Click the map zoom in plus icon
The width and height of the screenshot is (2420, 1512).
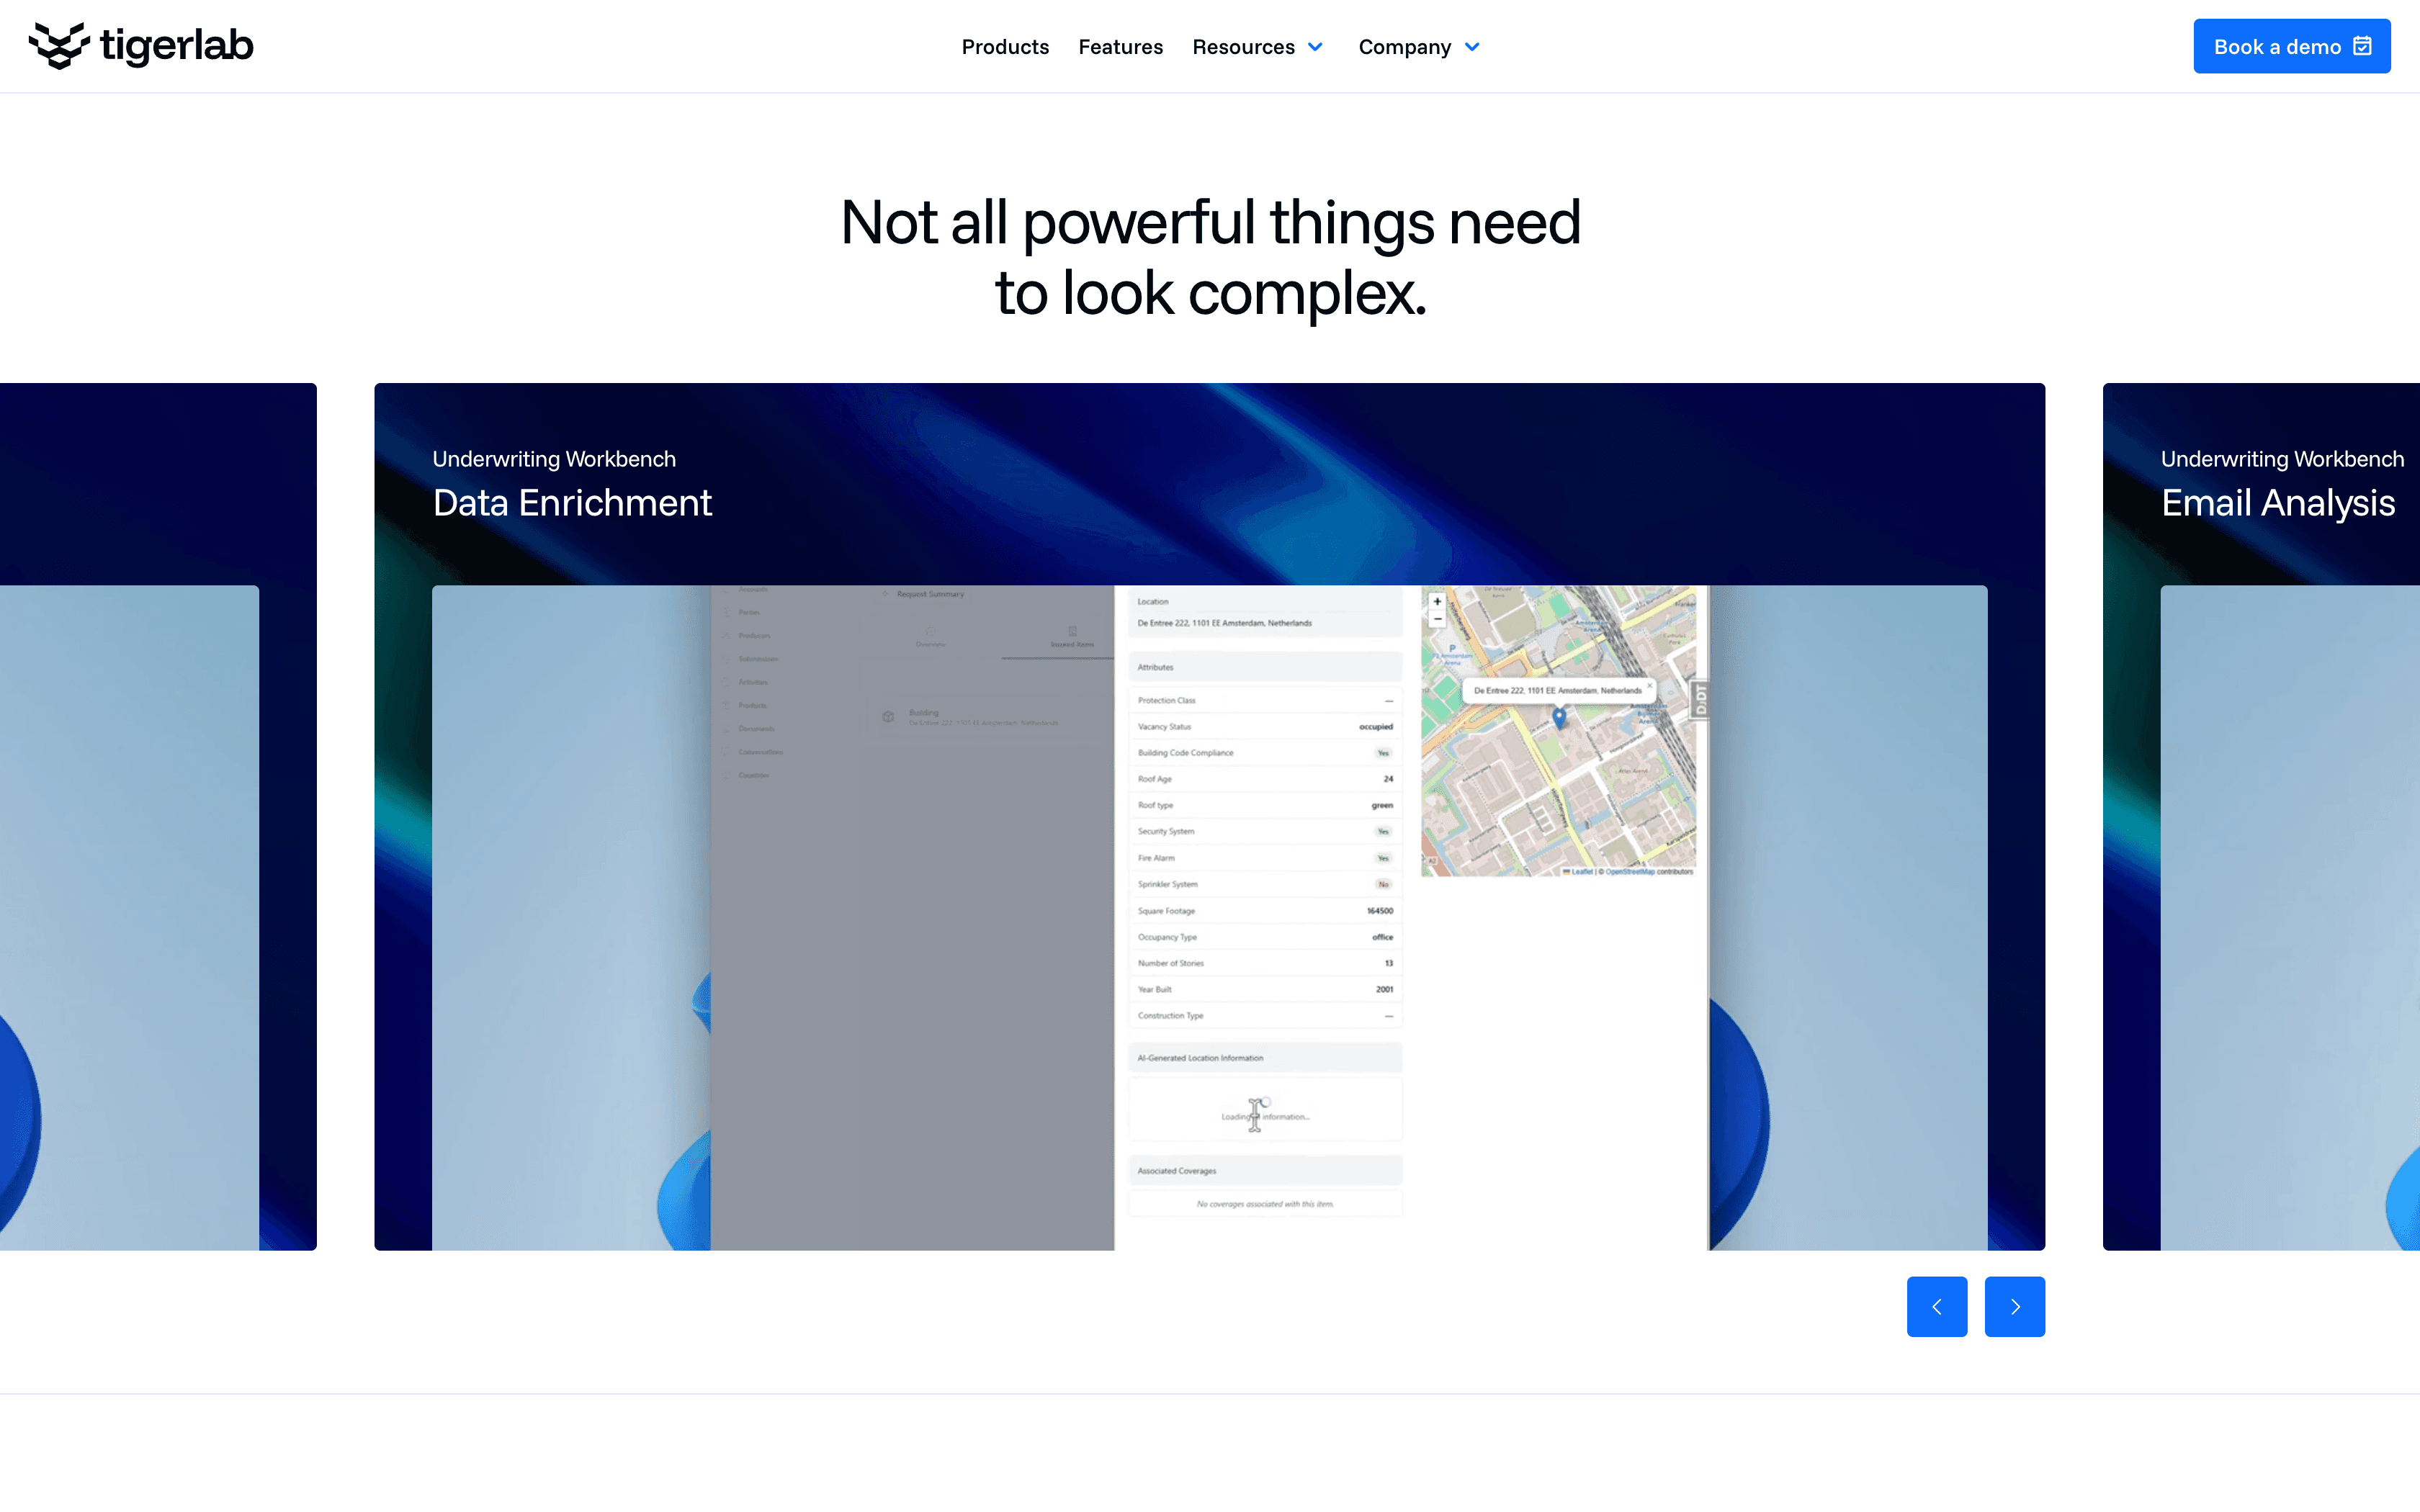coord(1437,602)
